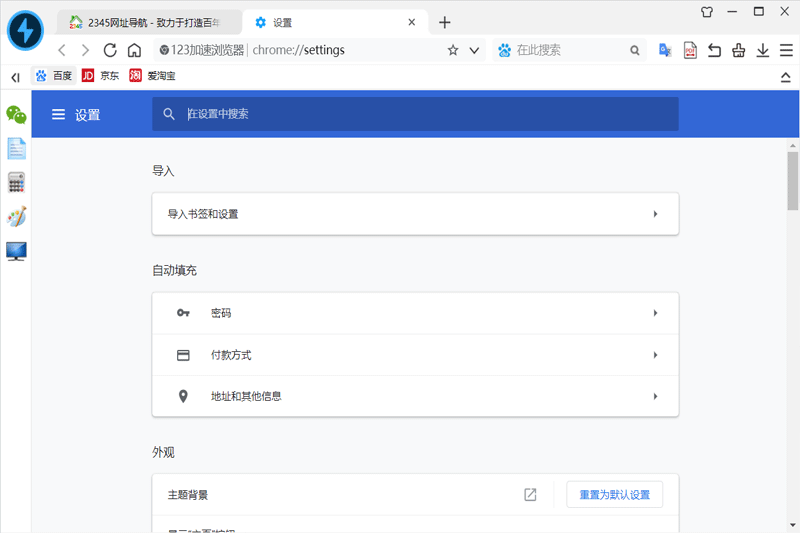Open WeChat from the sidebar
The height and width of the screenshot is (533, 800).
coord(16,114)
